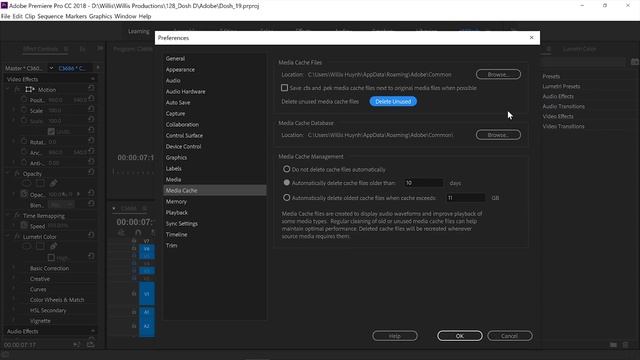This screenshot has height=360, width=640.
Task: Reset the Rotation parameter
Action: coord(91,141)
